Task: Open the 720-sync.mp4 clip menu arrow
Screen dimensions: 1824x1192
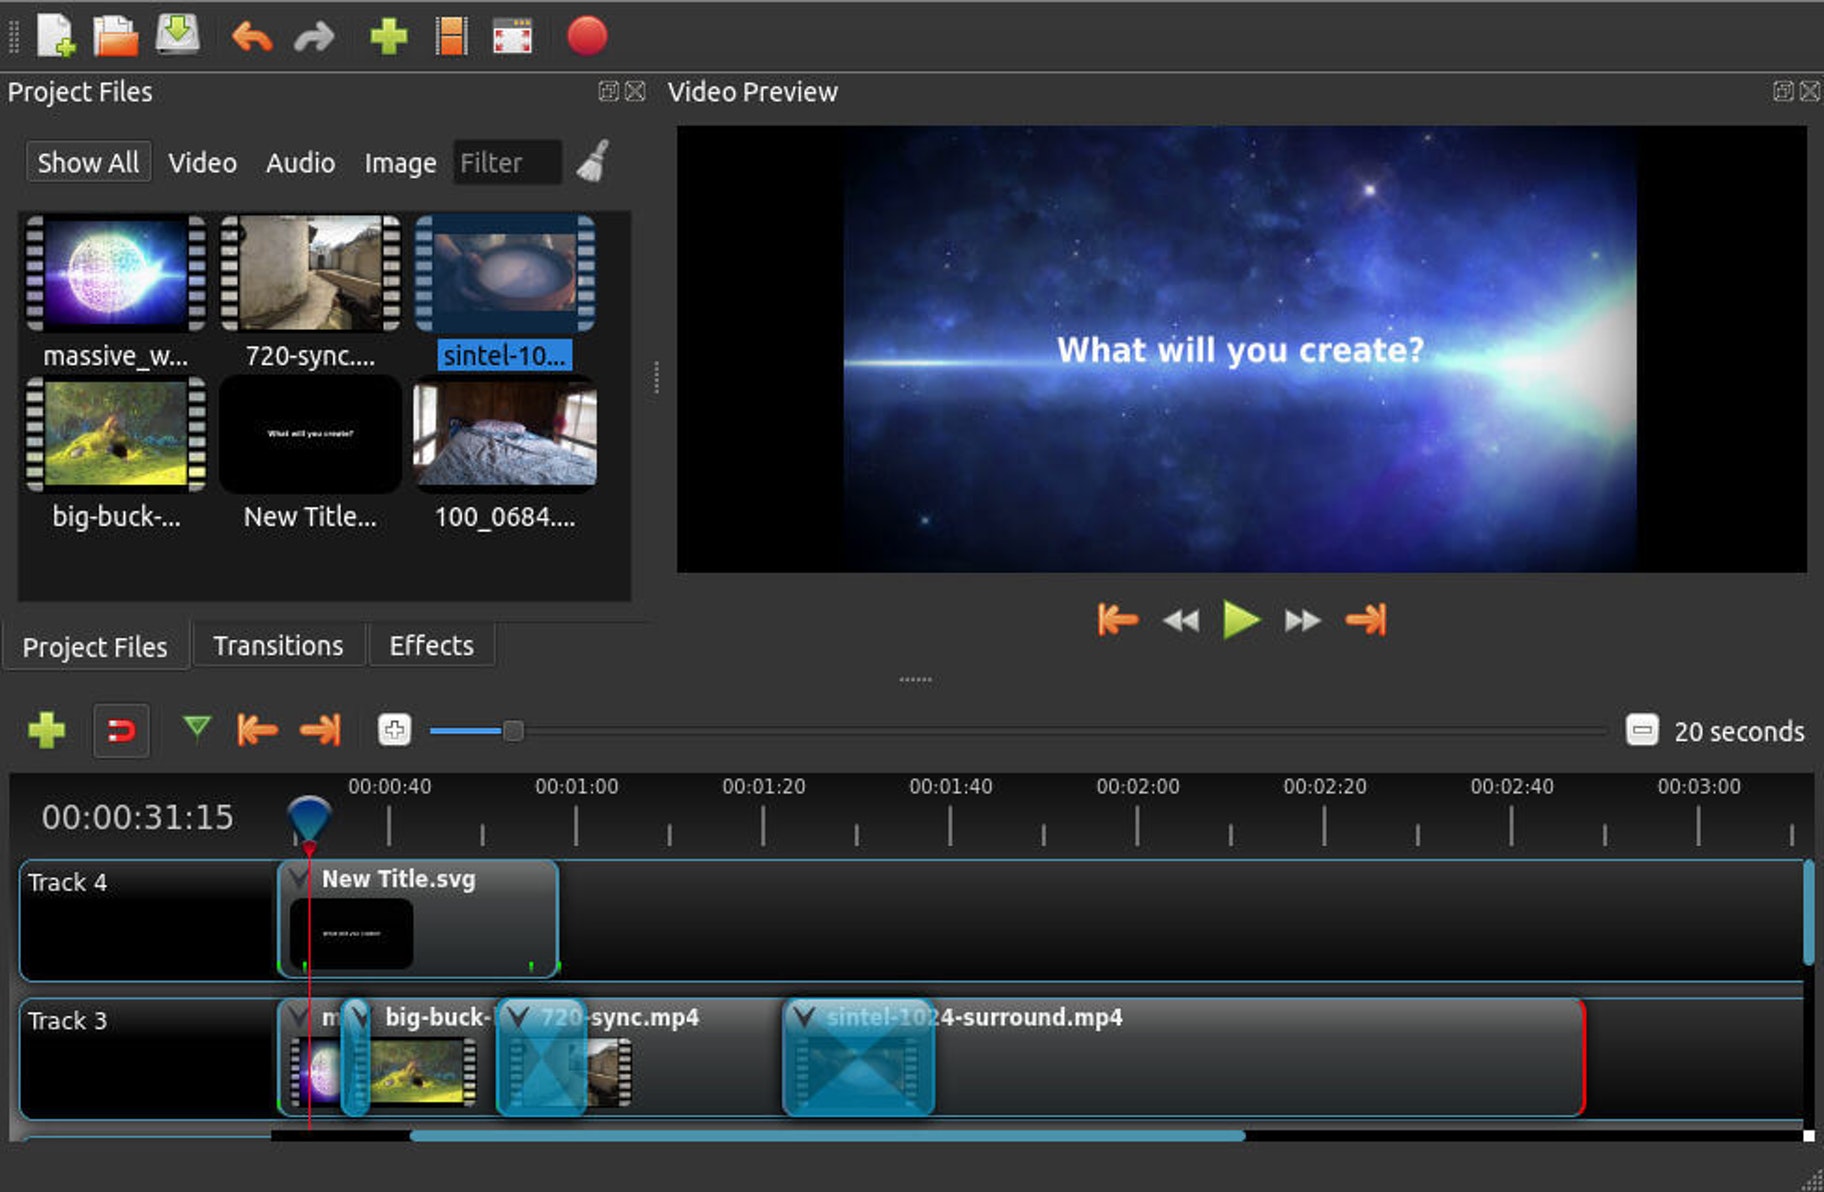Action: [517, 1018]
